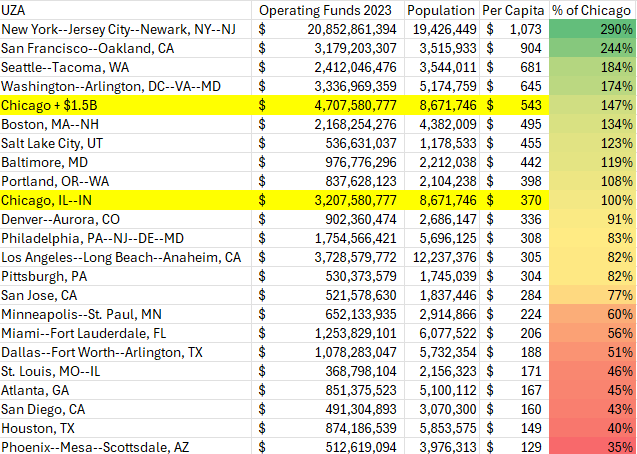Image resolution: width=637 pixels, height=454 pixels.
Task: Select per capita value 543
Action: click(x=514, y=105)
